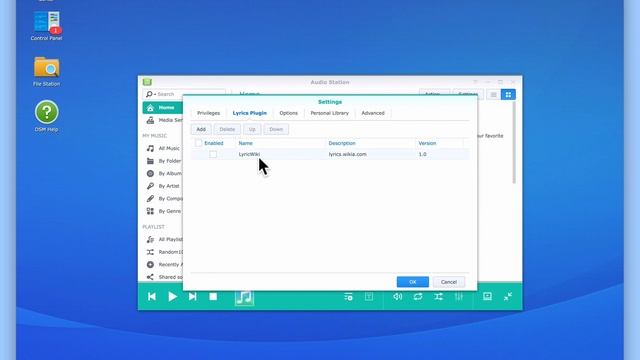Skip to next track
This screenshot has height=360, width=640.
(193, 297)
